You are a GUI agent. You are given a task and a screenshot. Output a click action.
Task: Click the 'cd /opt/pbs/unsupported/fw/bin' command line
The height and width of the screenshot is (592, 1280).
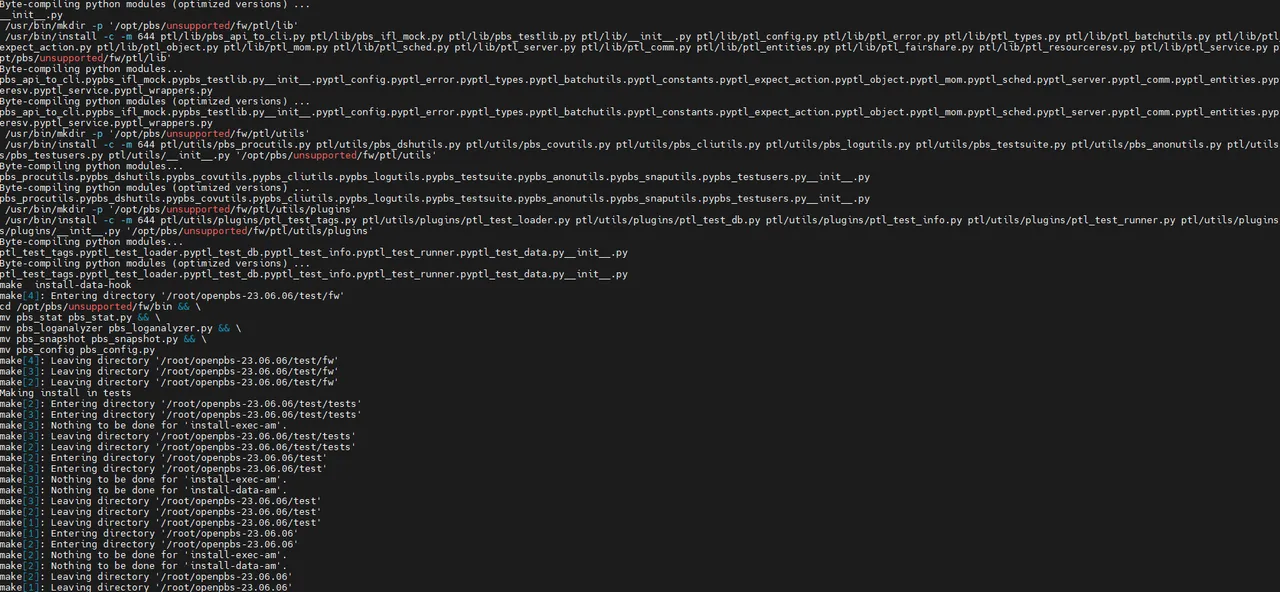[100, 306]
